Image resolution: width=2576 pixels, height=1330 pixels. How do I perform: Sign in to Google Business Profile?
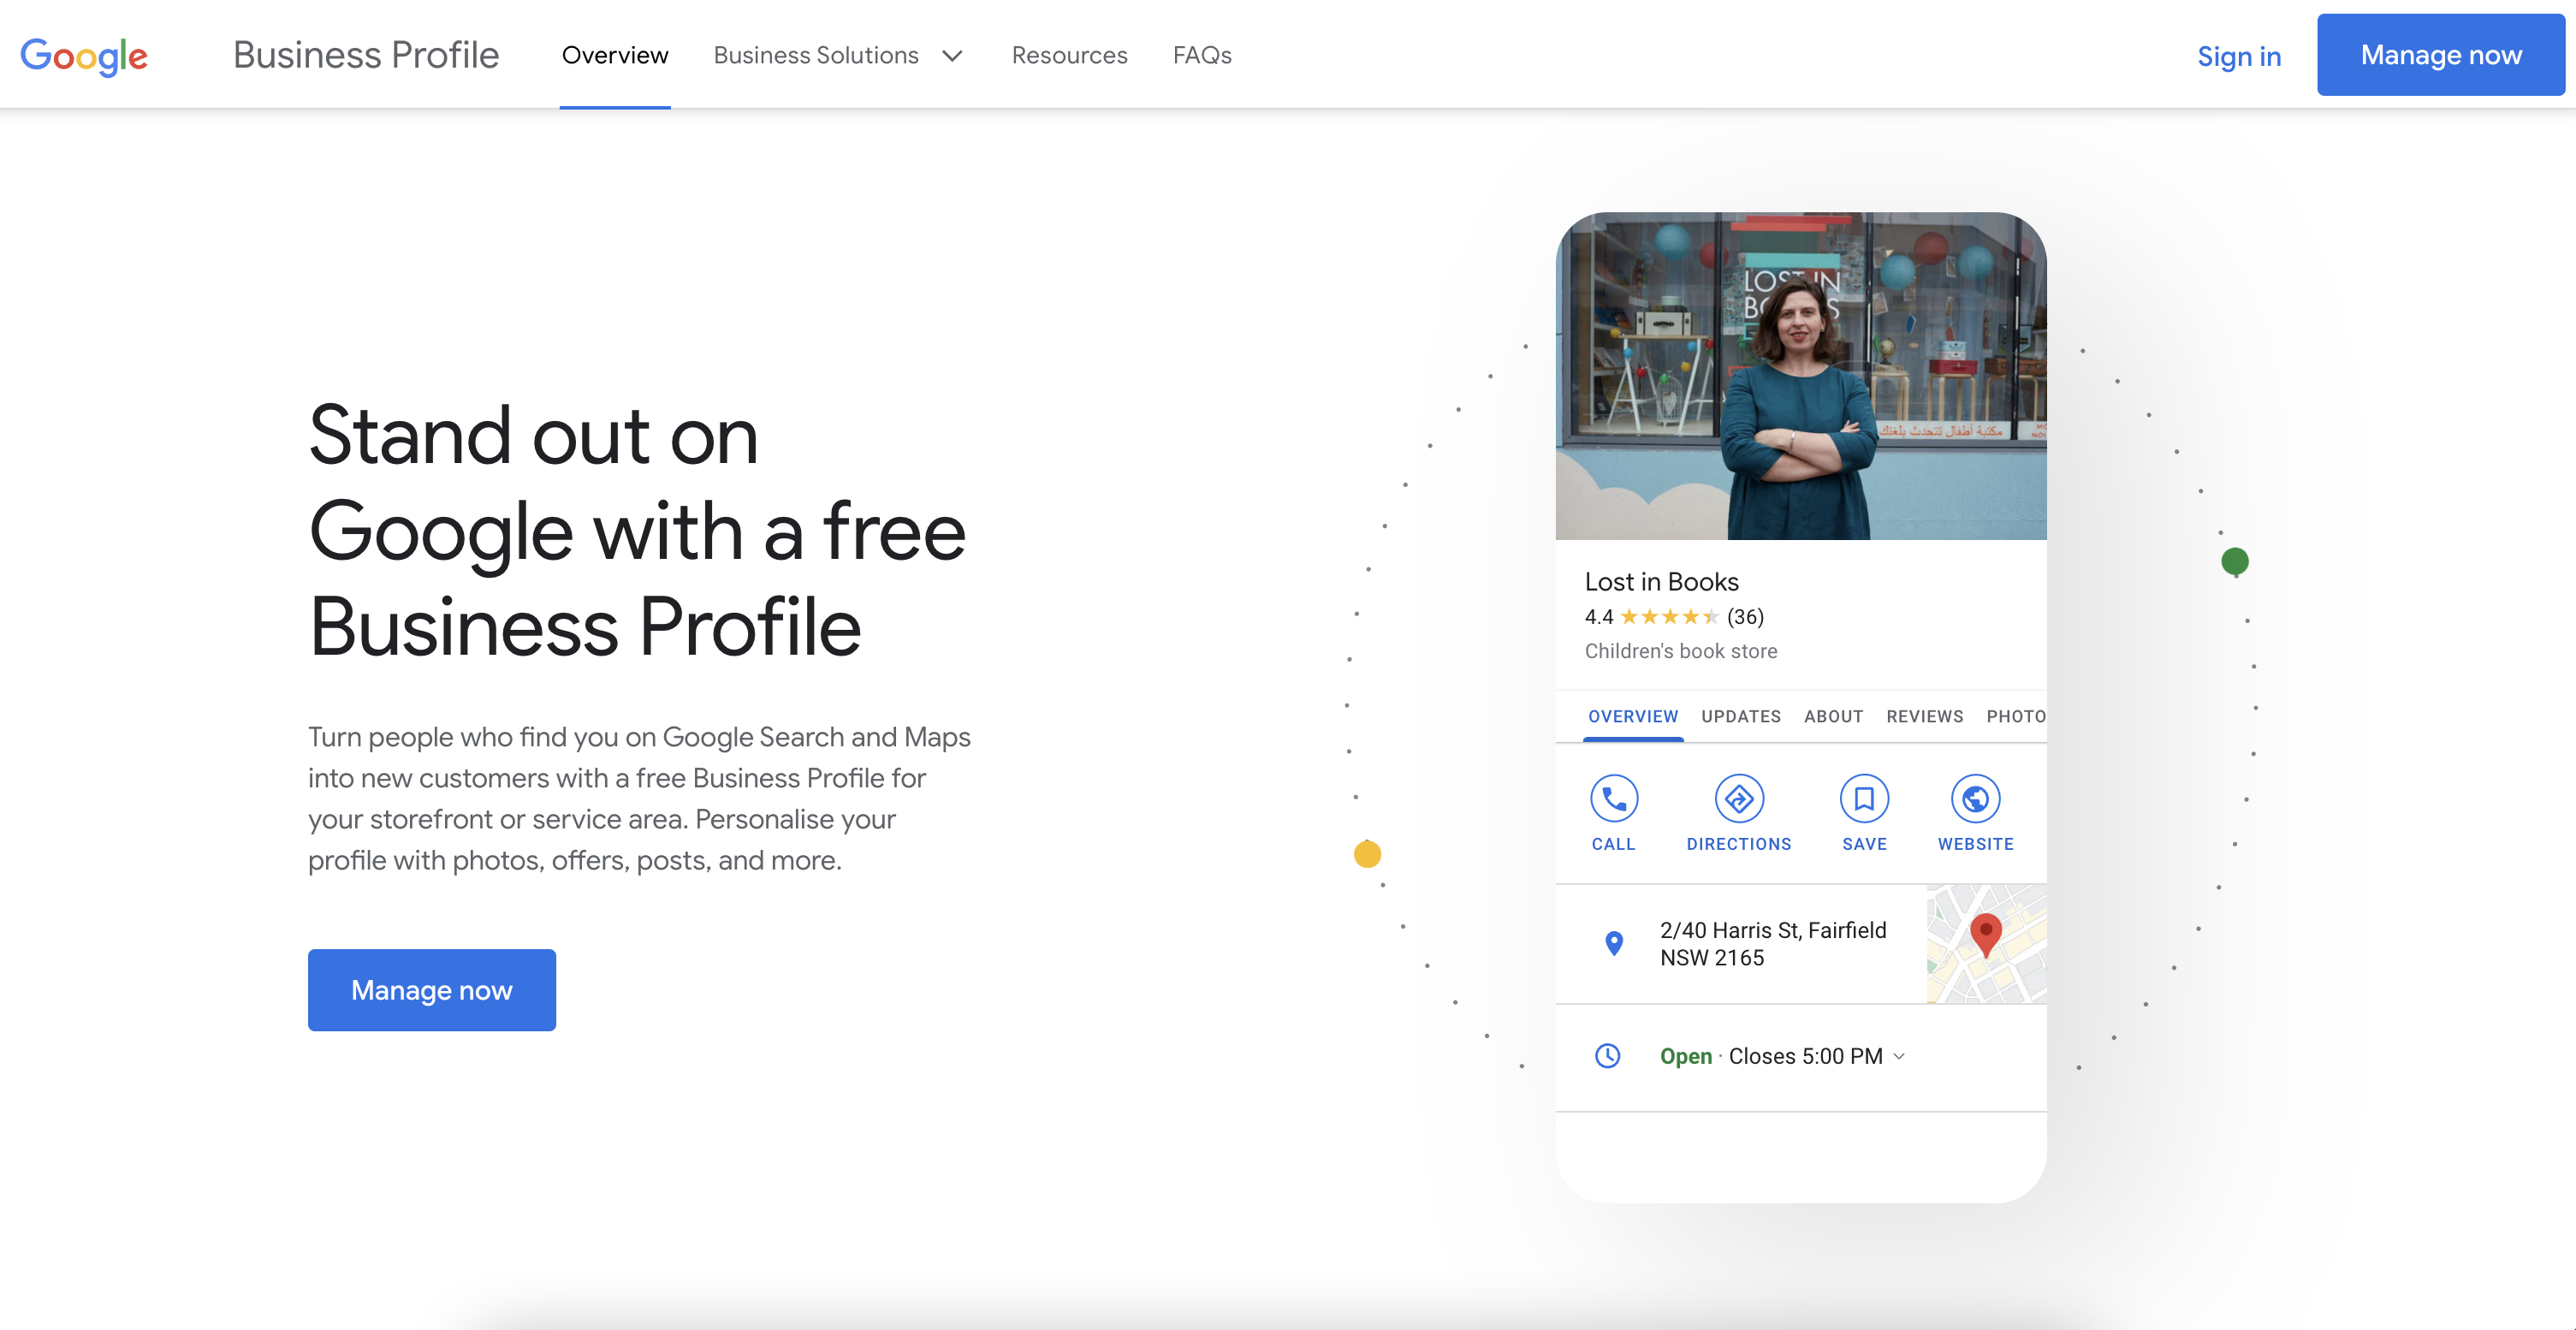coord(2239,56)
